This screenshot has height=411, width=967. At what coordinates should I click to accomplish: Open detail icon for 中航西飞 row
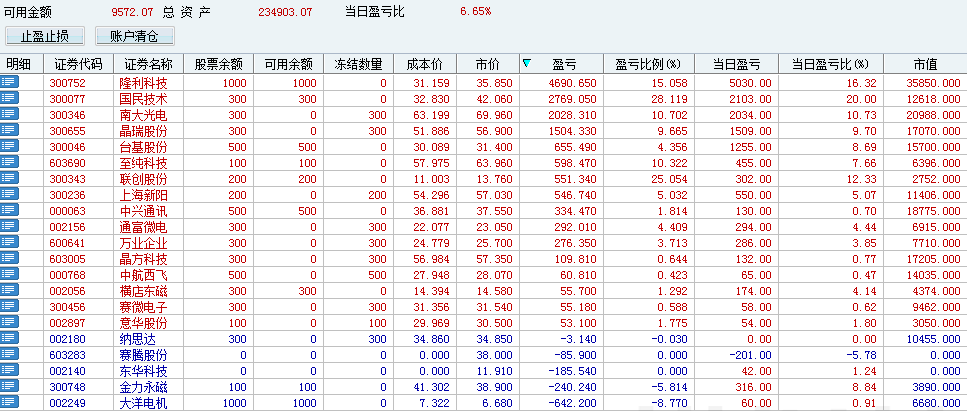10,274
